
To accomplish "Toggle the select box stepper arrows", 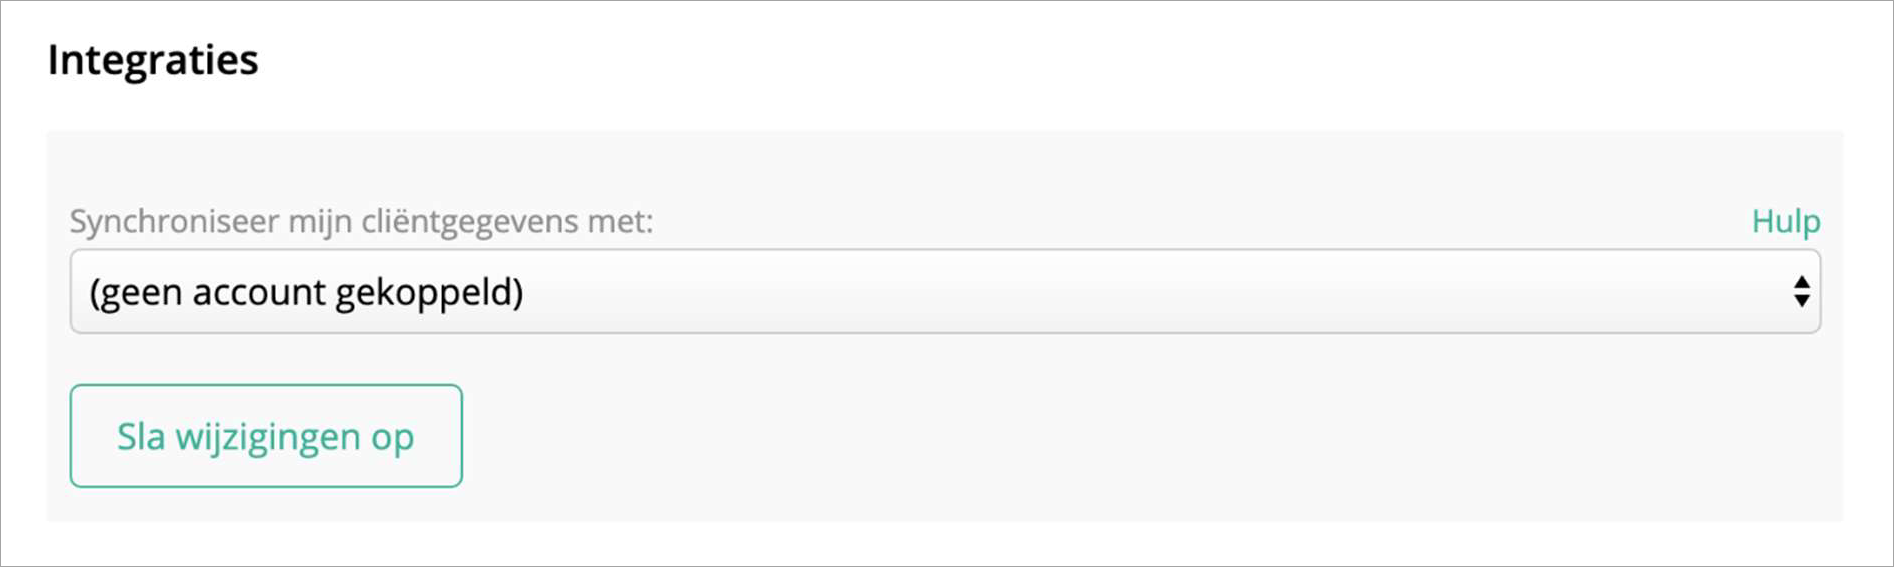I will click(x=1801, y=292).
